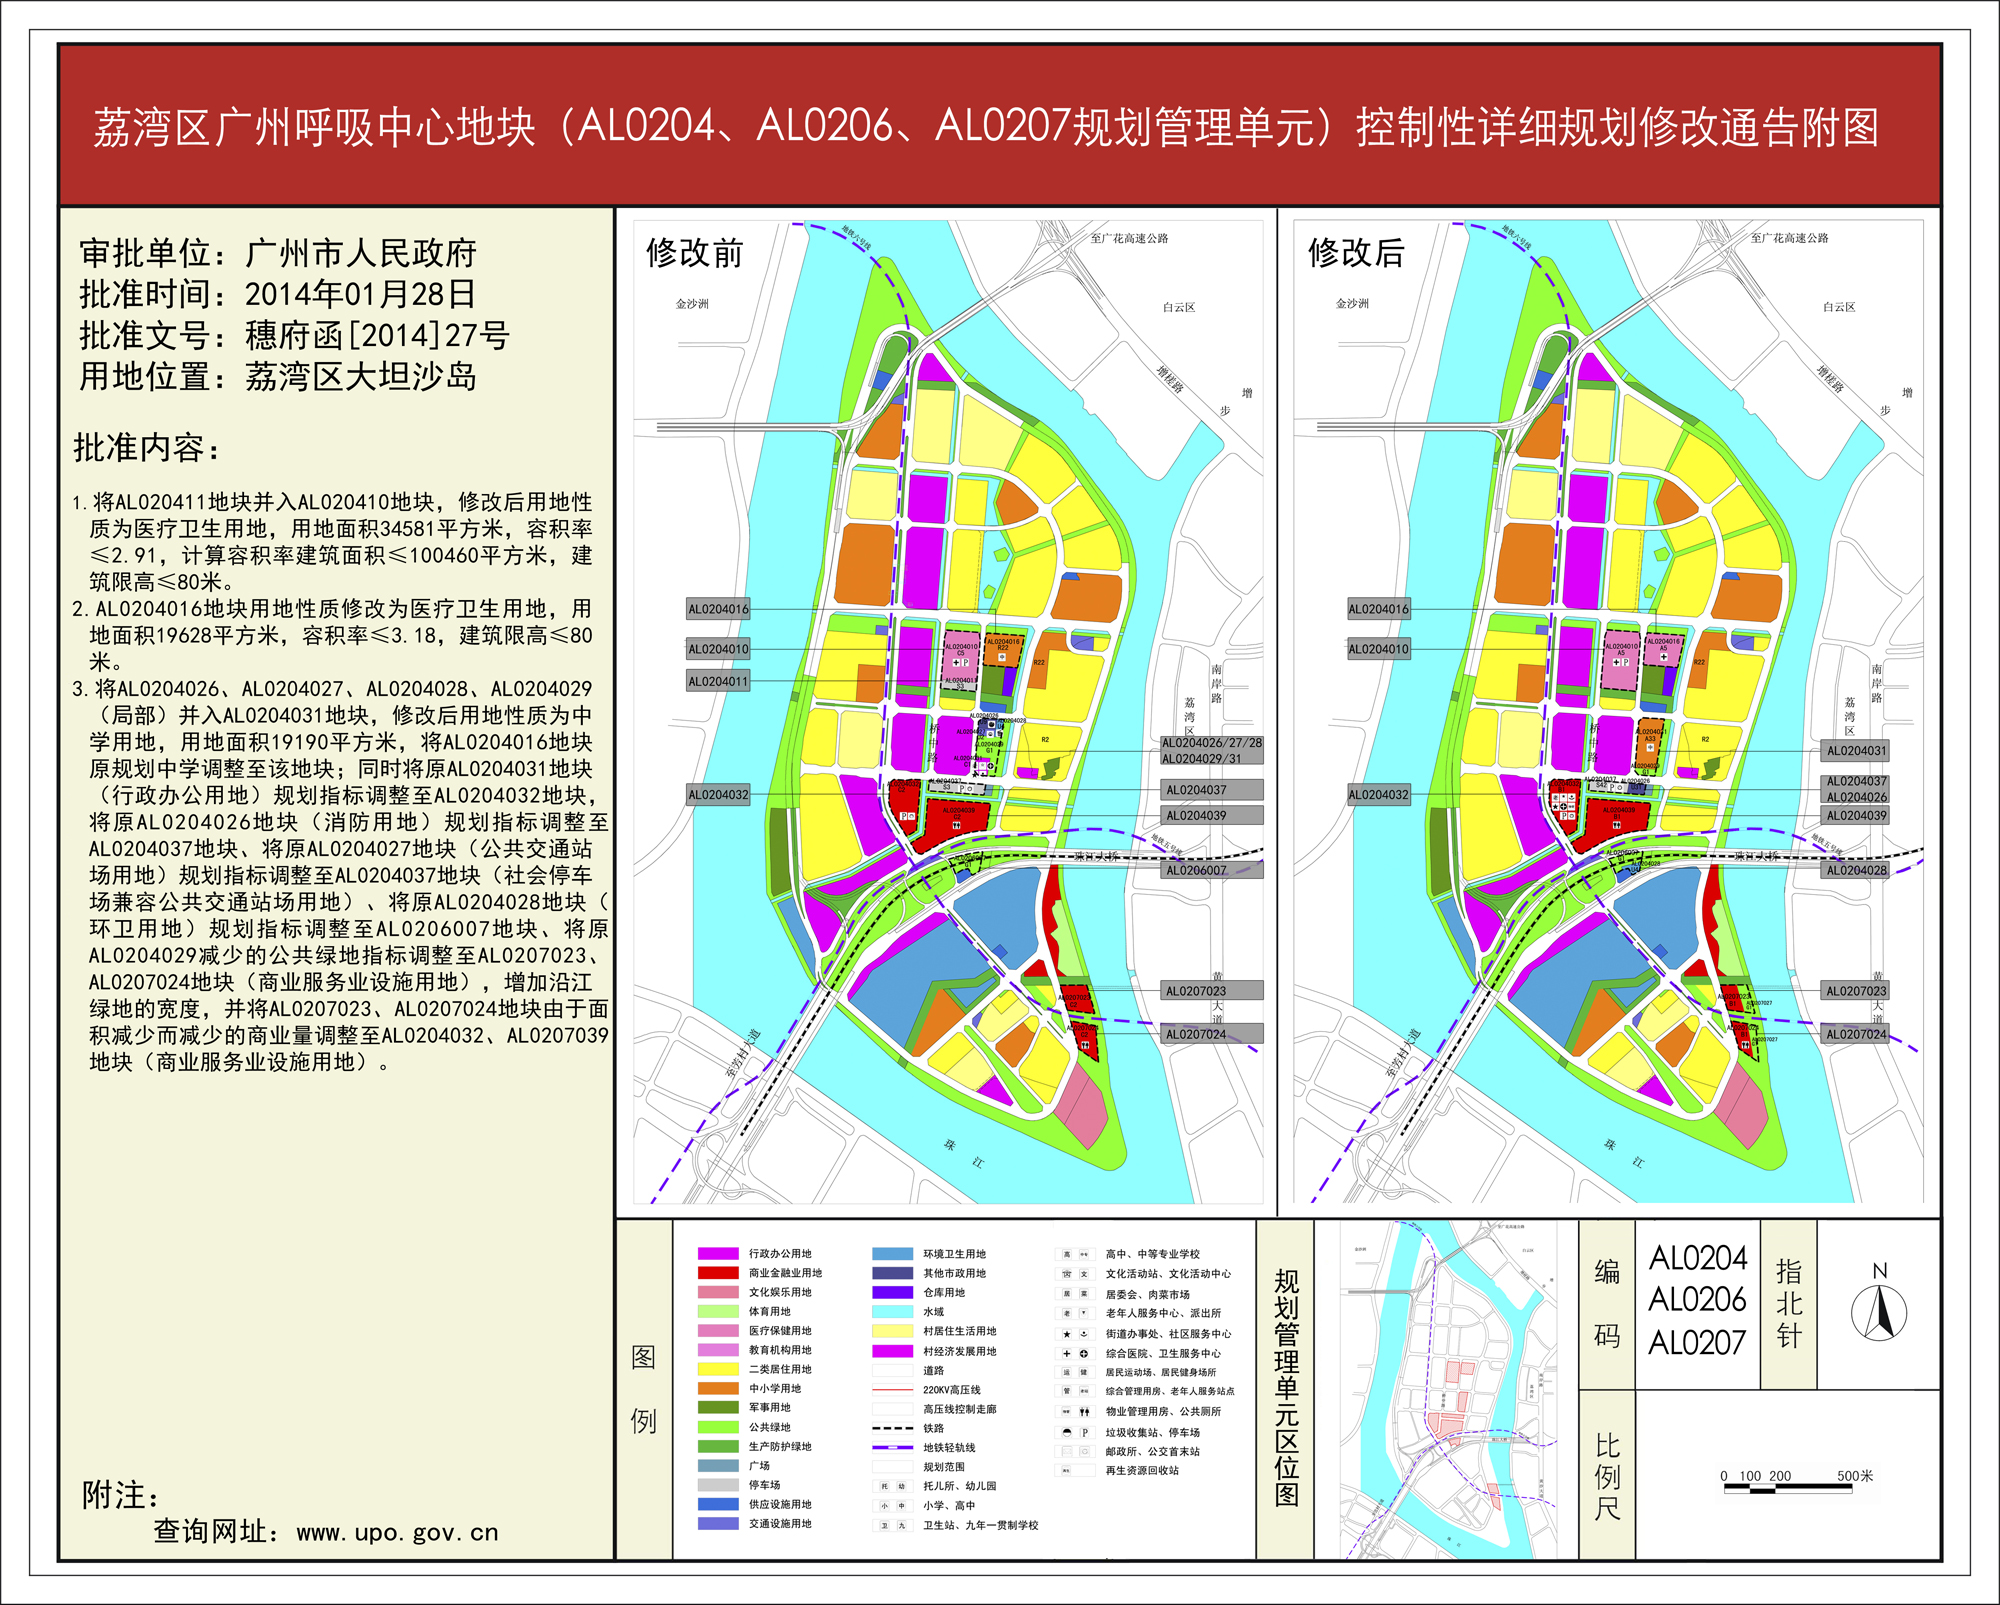Click the 修改后 map heading
Viewport: 2000px width, 1605px height.
(x=1356, y=253)
